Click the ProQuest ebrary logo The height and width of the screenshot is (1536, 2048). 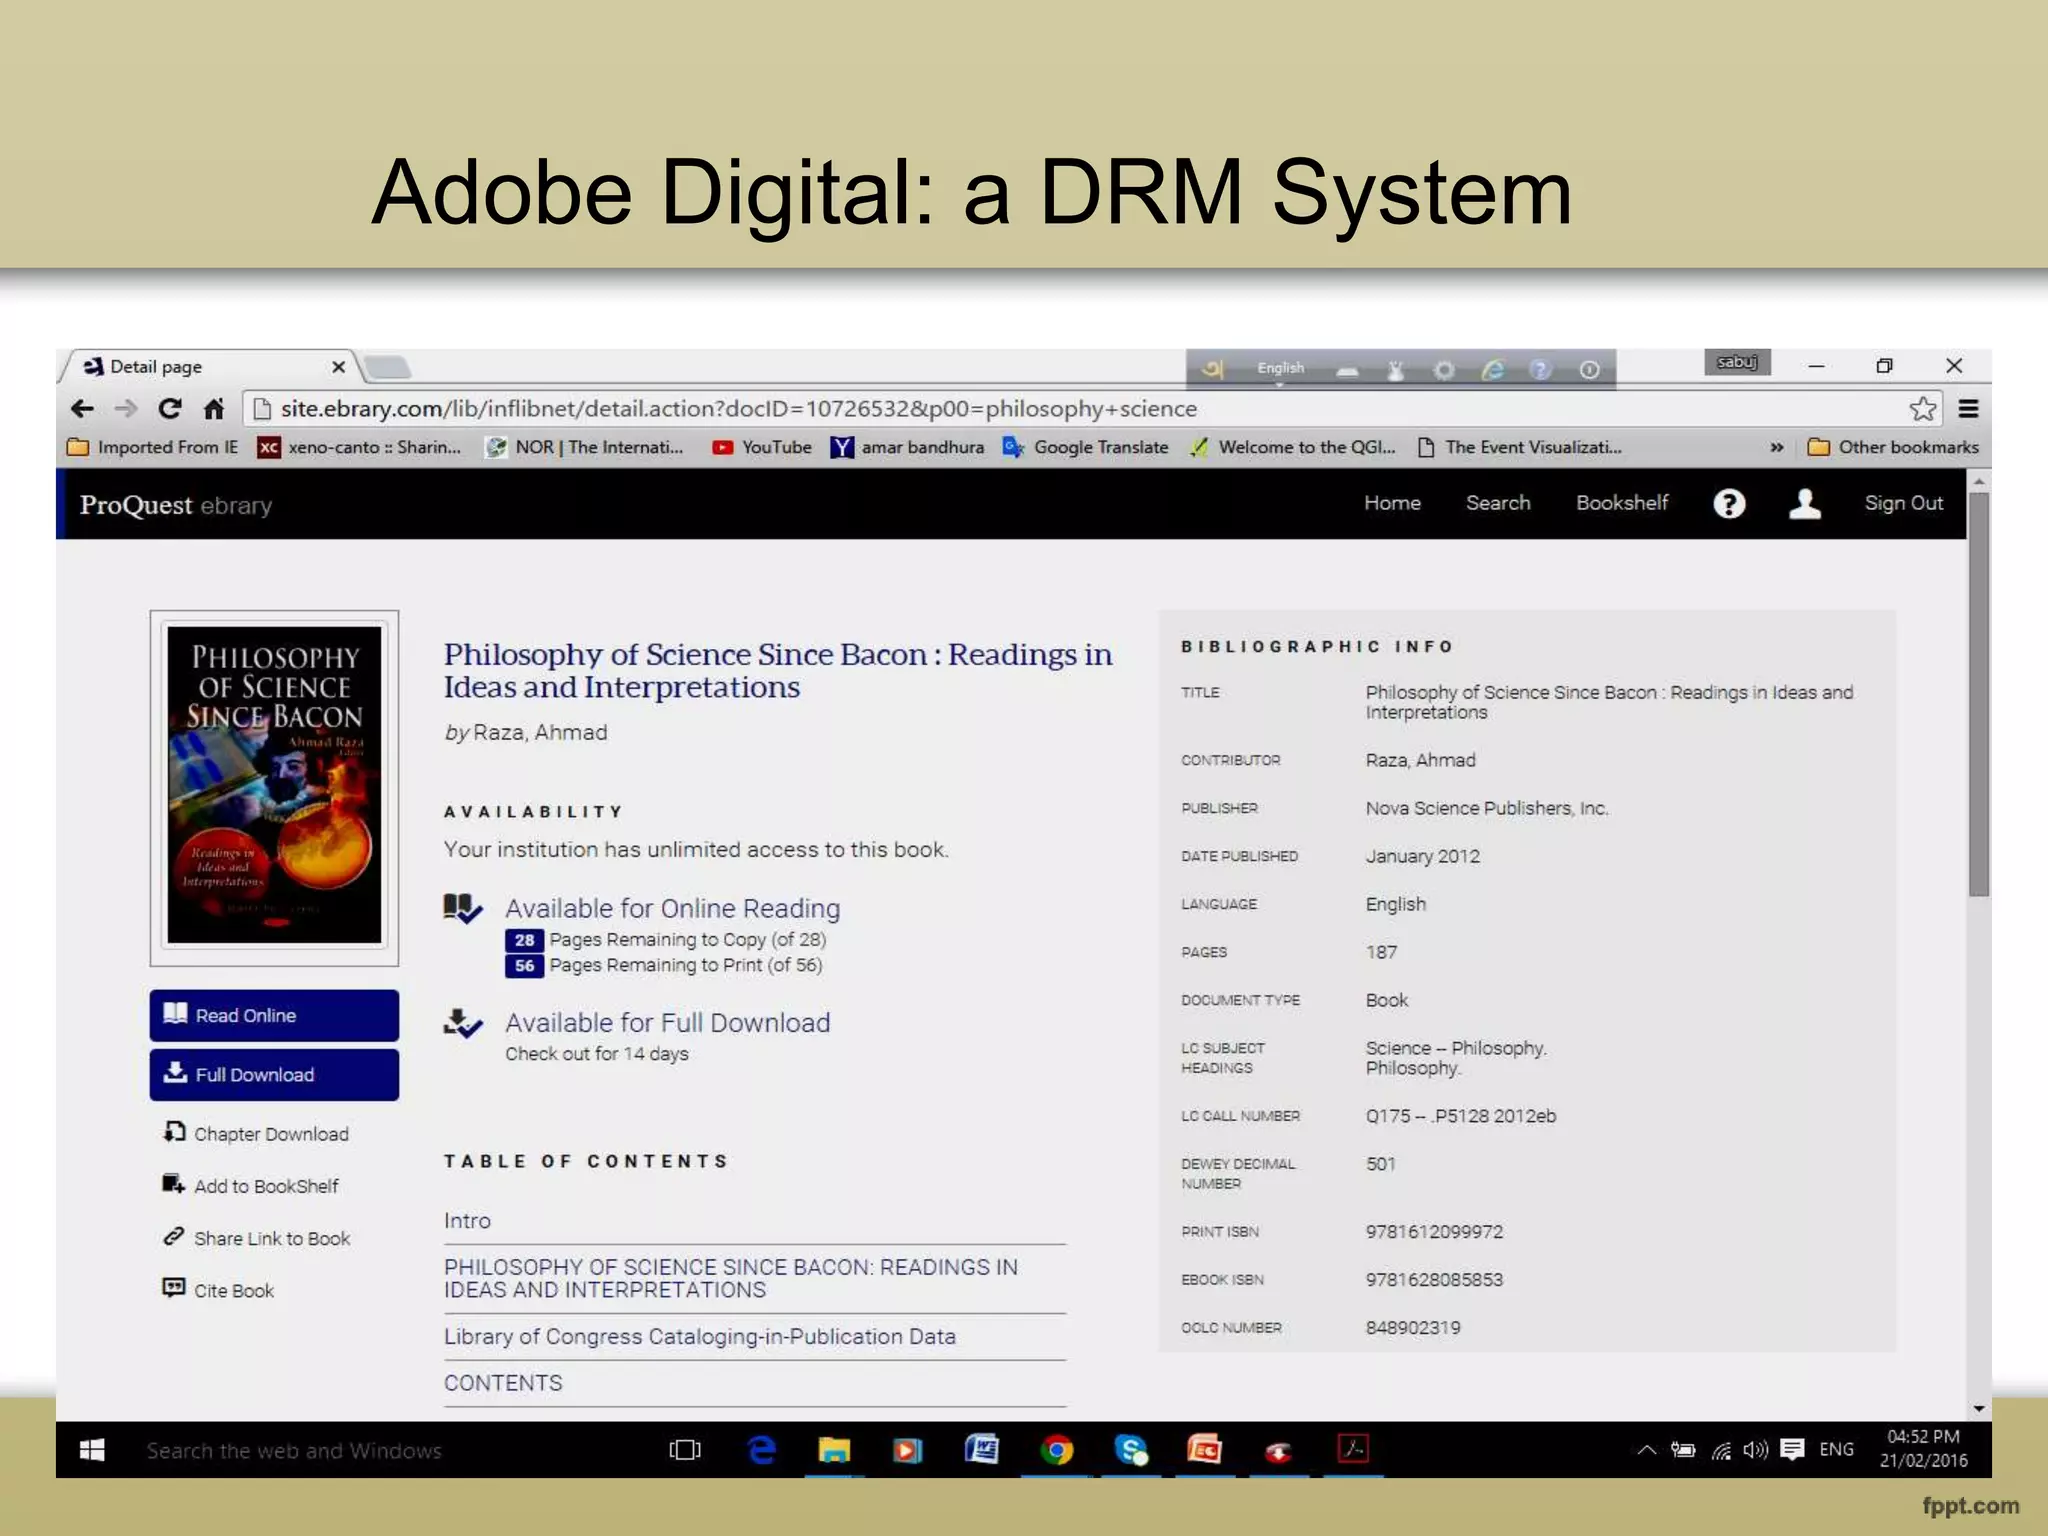click(x=176, y=505)
